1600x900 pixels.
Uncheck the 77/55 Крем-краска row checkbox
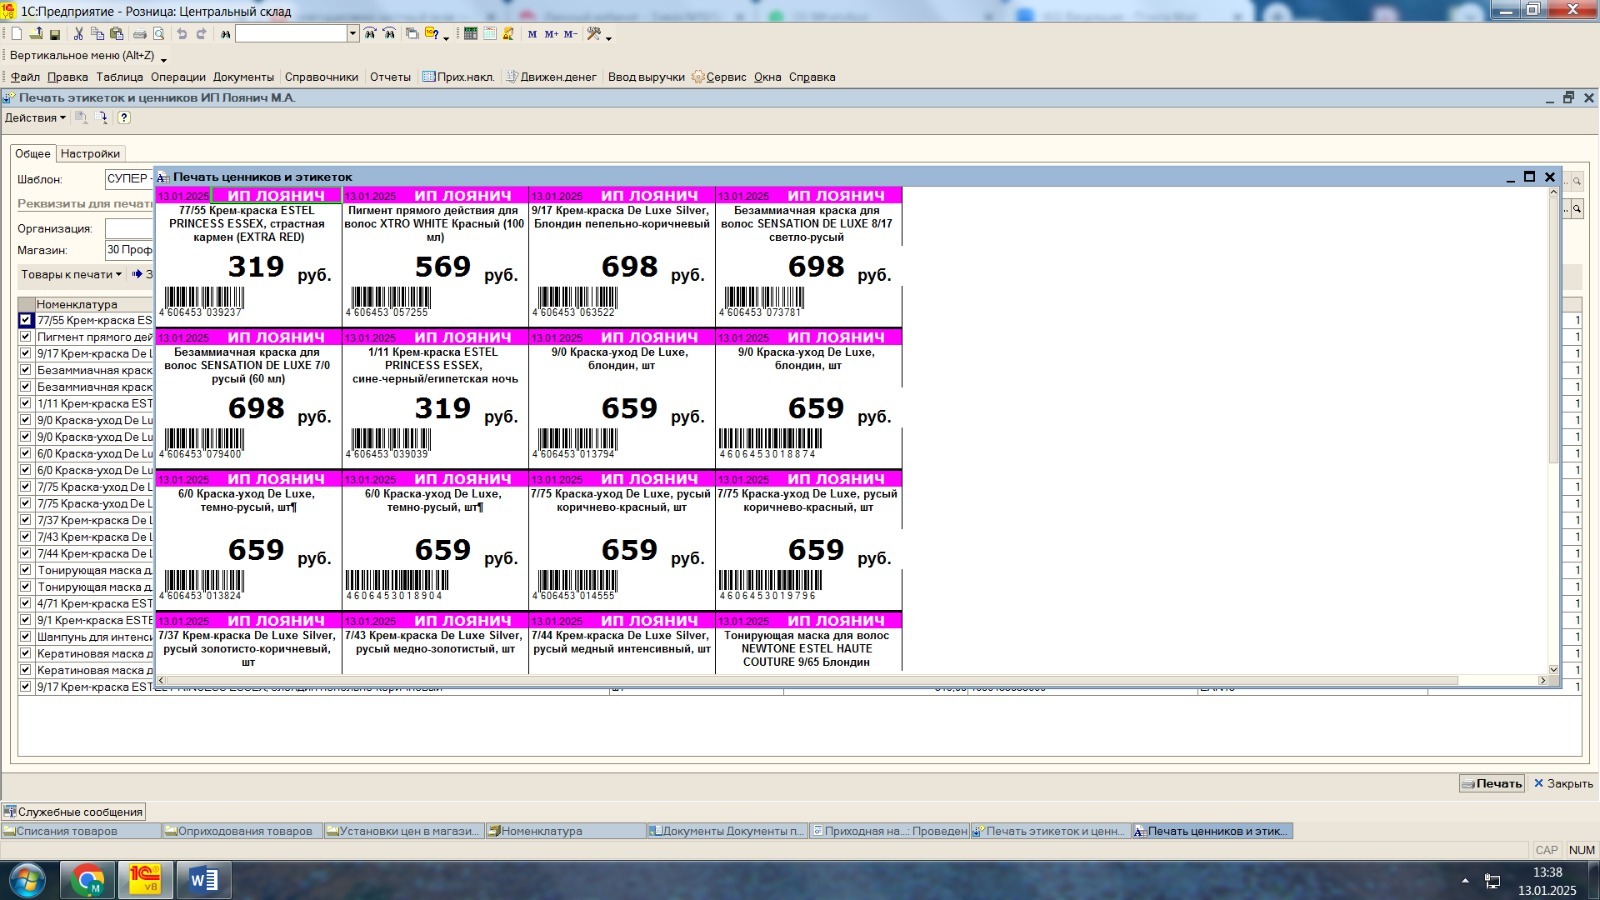point(26,320)
